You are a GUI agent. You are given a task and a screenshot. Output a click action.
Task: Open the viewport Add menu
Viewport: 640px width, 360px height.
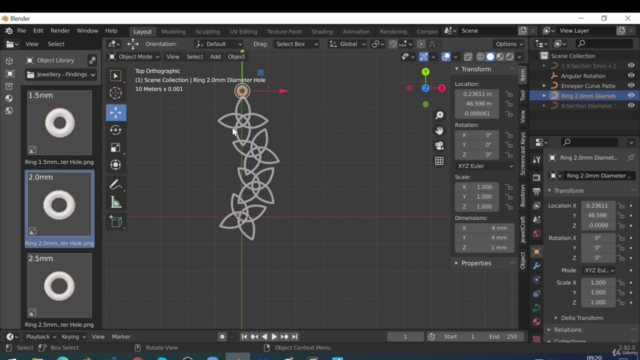(216, 57)
